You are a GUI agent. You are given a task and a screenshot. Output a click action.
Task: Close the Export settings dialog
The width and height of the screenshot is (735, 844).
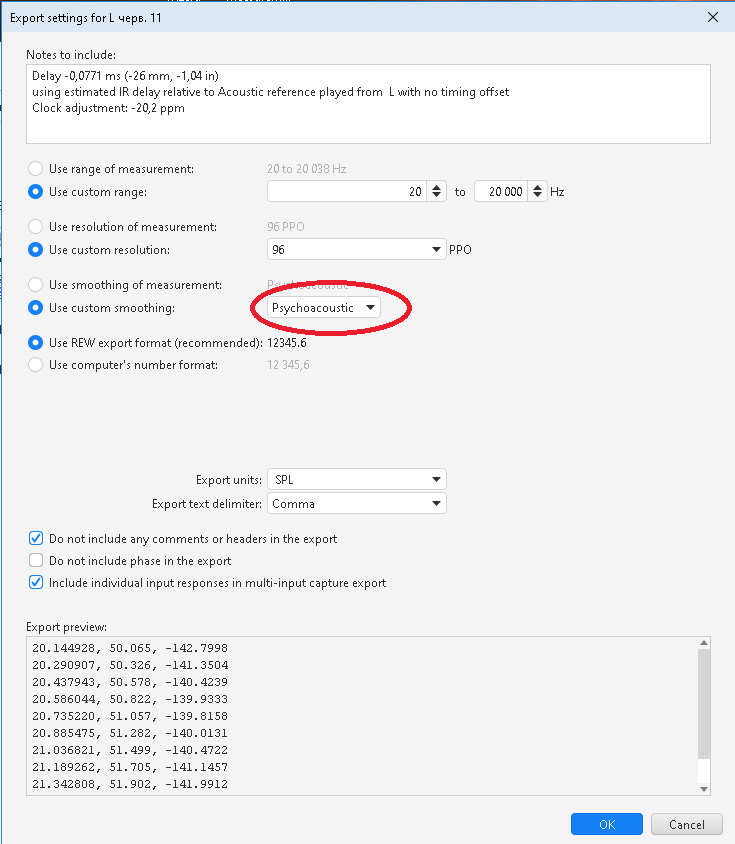712,17
